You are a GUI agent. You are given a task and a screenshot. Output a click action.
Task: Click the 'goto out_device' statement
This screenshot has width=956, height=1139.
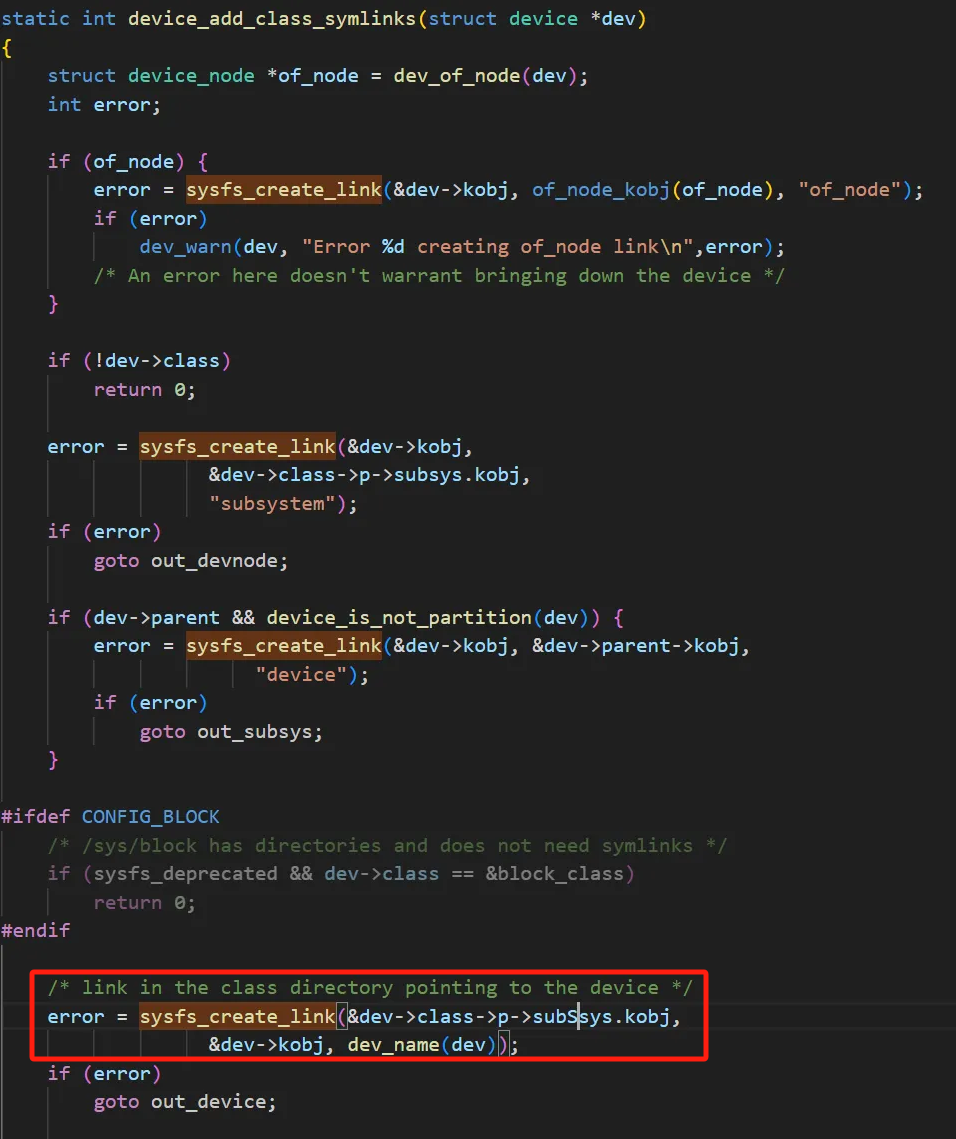(185, 1102)
